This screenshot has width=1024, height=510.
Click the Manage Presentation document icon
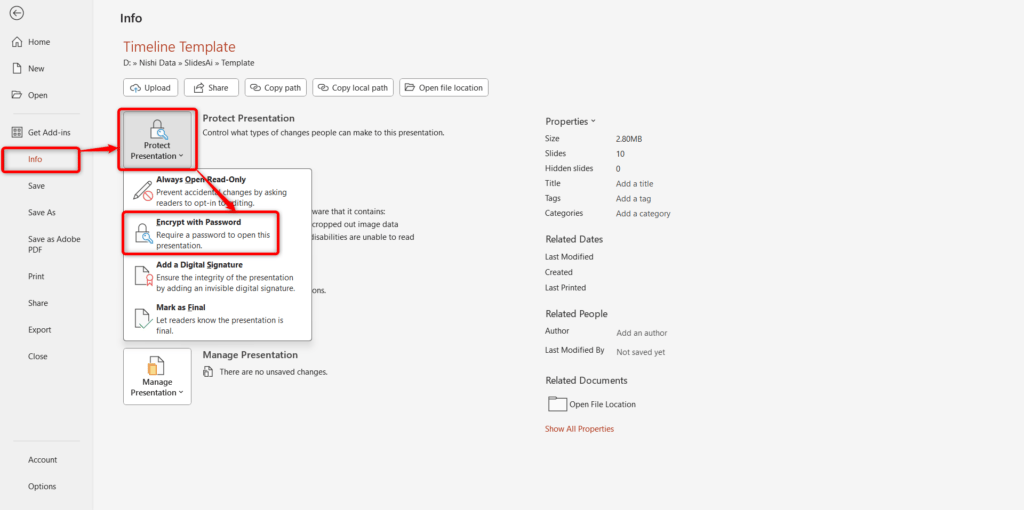click(157, 365)
